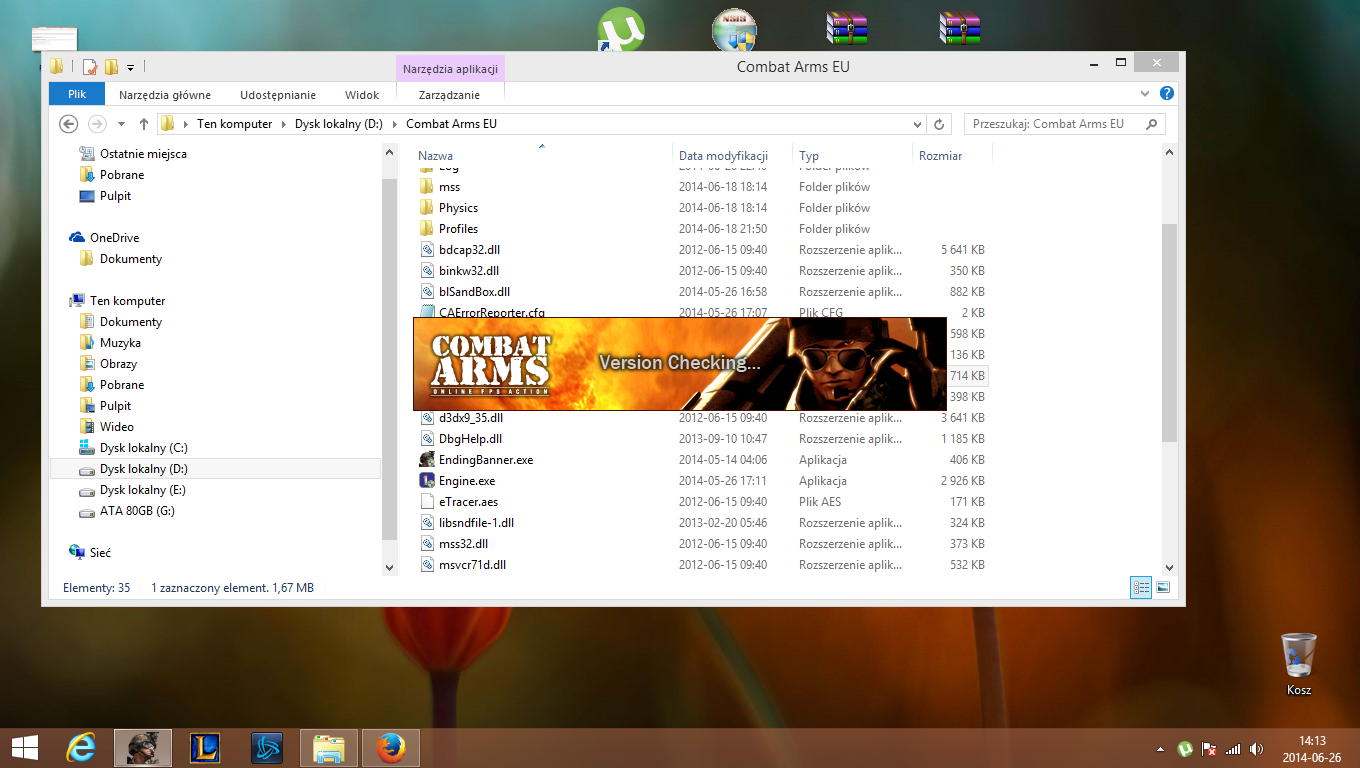Expand the ribbon chevron
This screenshot has width=1360, height=768.
point(1145,93)
